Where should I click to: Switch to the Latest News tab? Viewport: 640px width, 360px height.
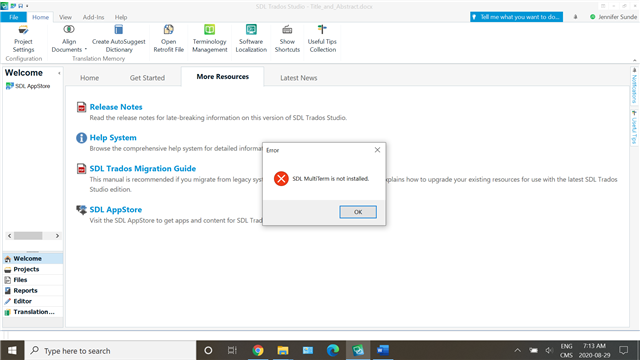298,78
